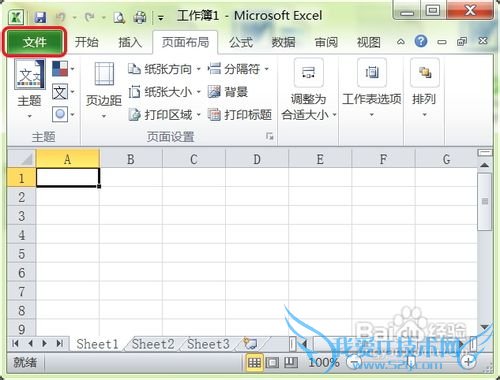This screenshot has height=380, width=500.
Task: Minimize the ribbon with the caret icon
Action: click(401, 42)
